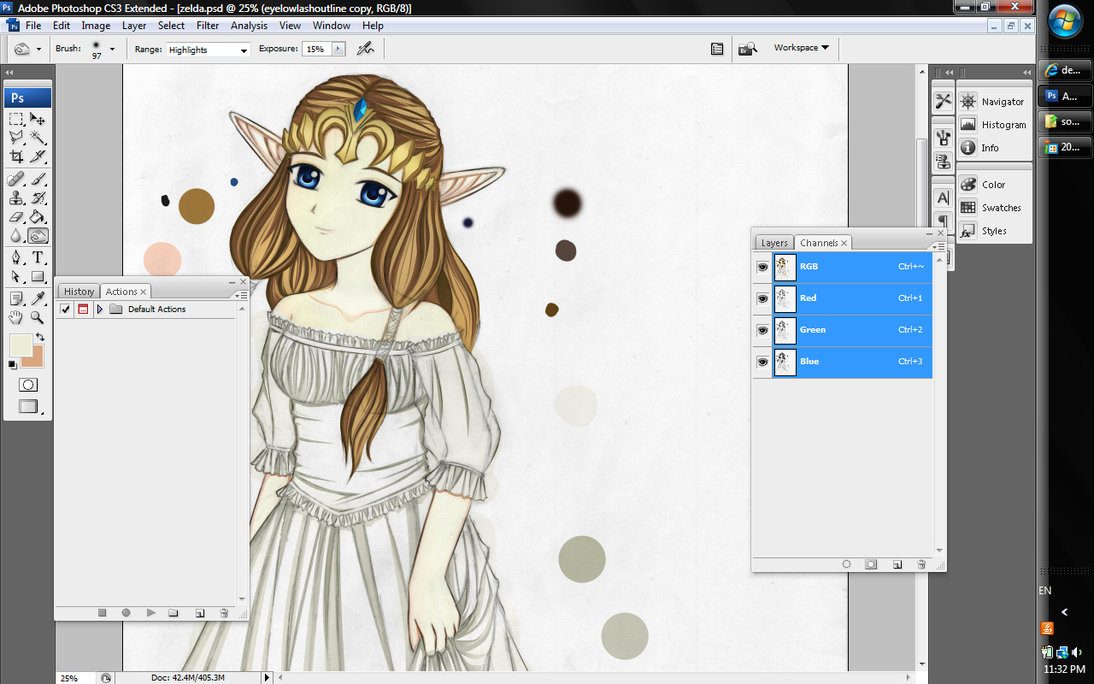Open the Actions panel options menu
Viewport: 1094px width, 684px height.
click(243, 295)
